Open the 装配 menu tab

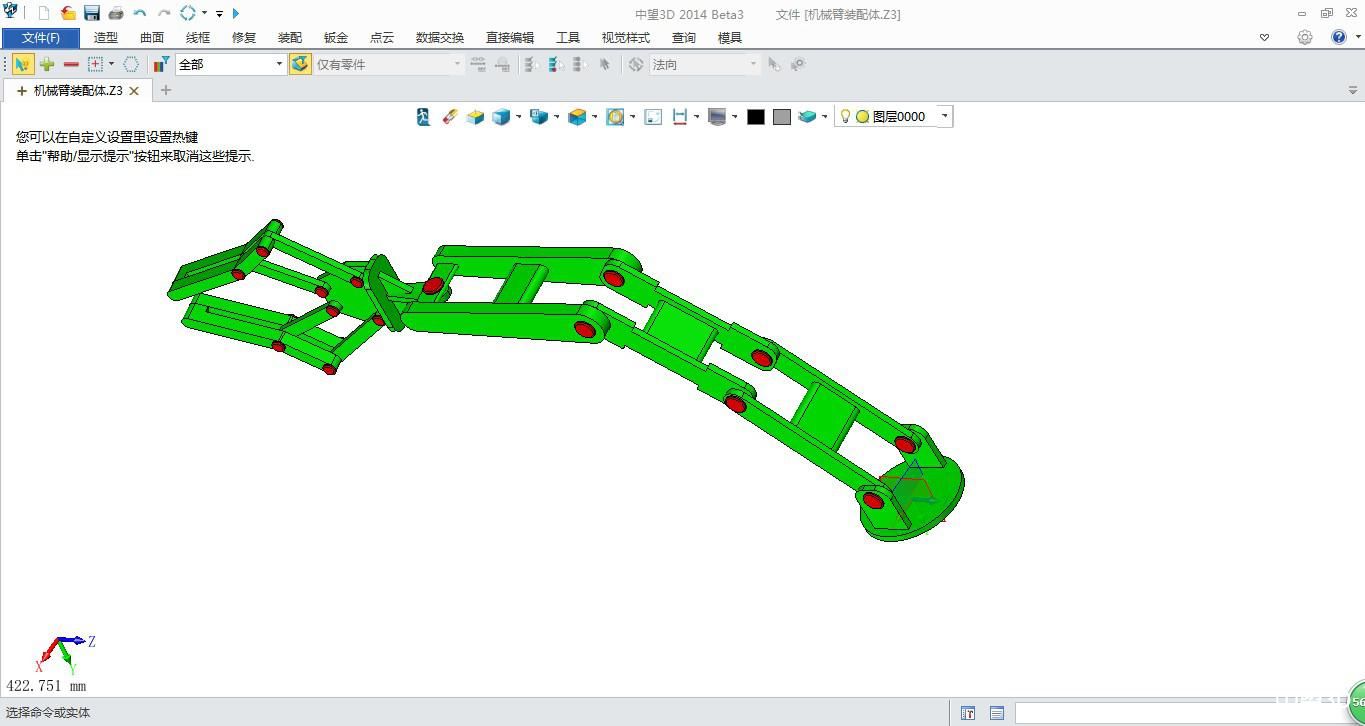(290, 38)
